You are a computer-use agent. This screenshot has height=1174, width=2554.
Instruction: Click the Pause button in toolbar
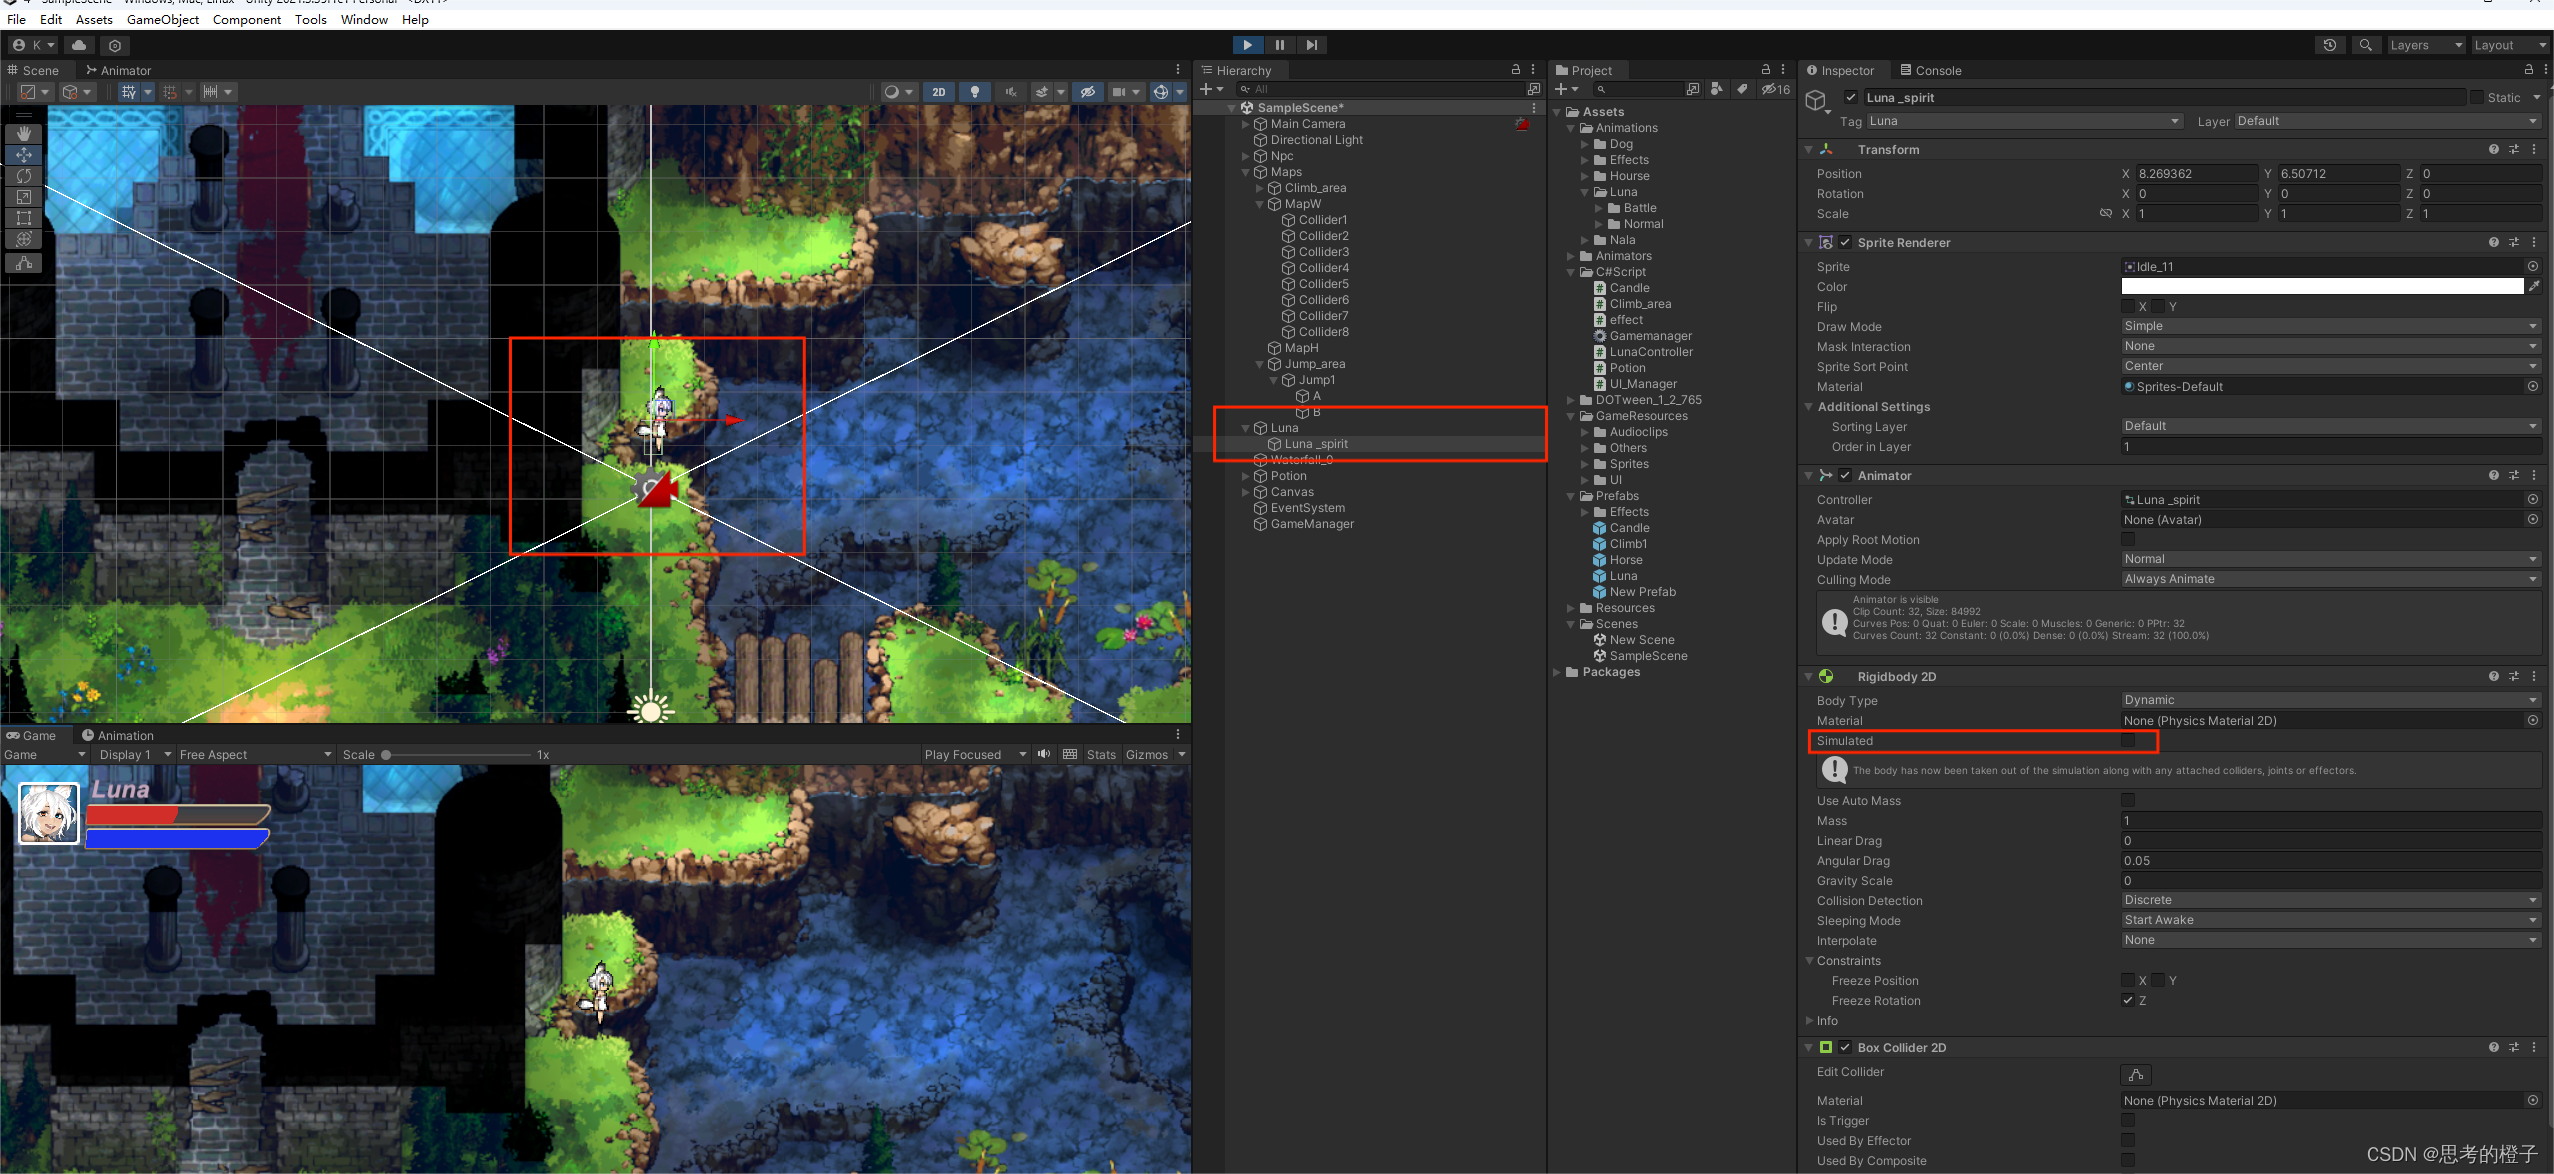point(1279,45)
